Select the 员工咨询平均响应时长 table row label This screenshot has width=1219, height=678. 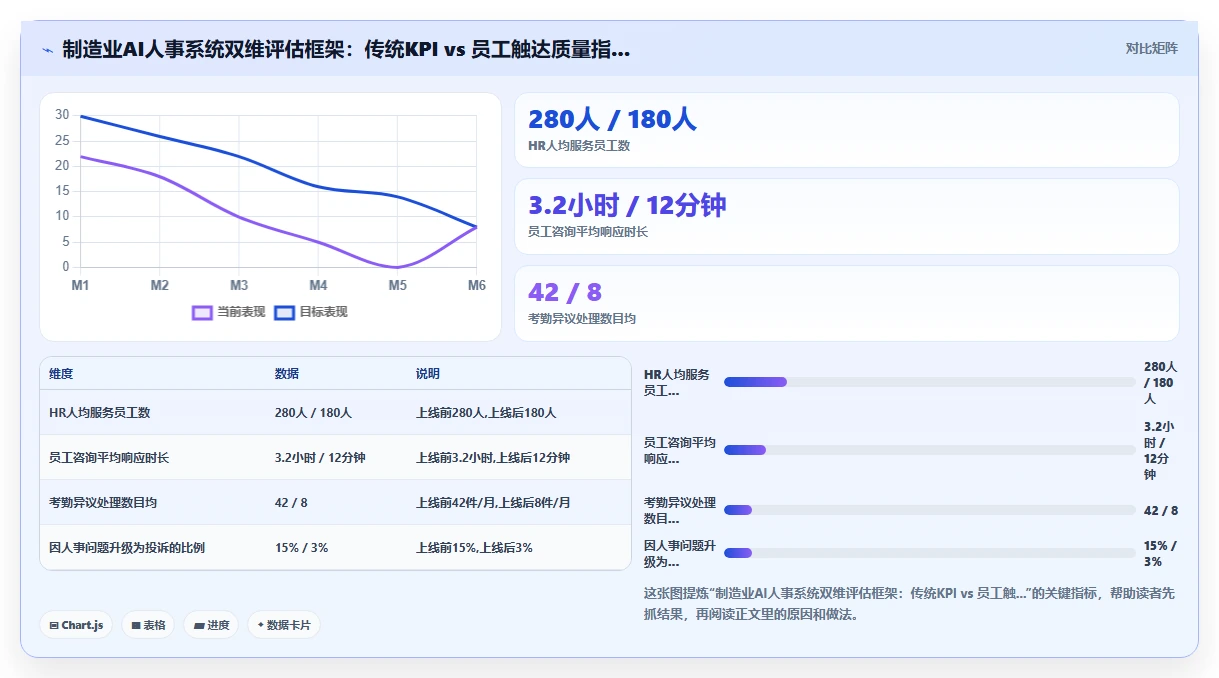(109, 457)
